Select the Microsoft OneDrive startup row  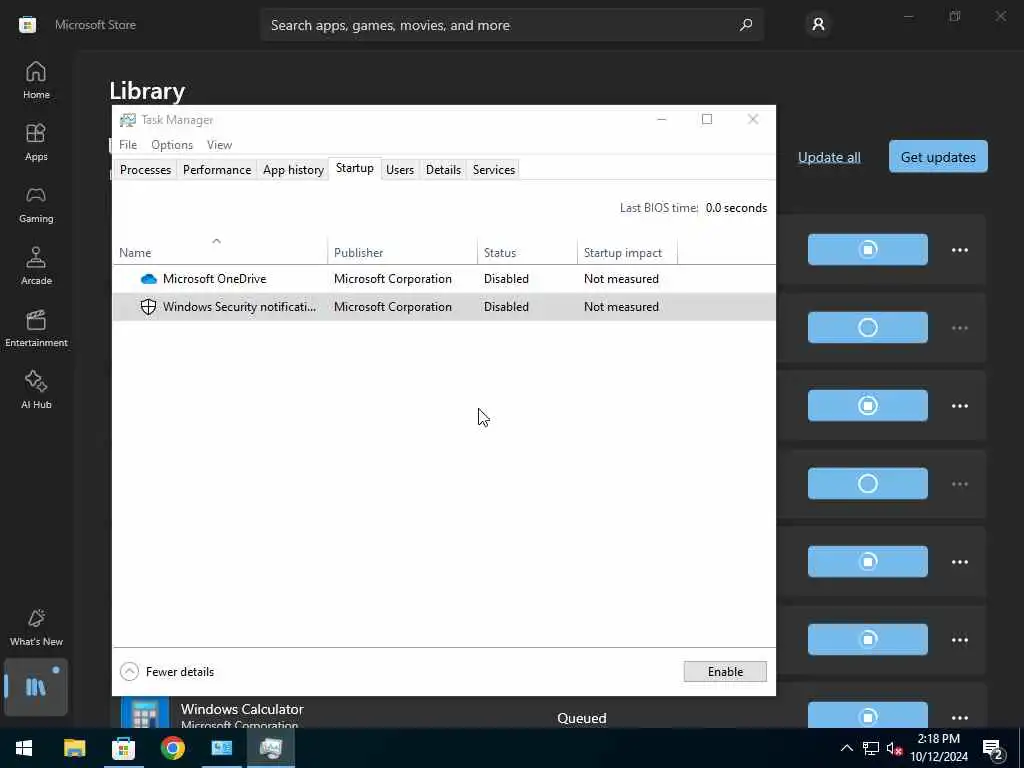(x=444, y=279)
